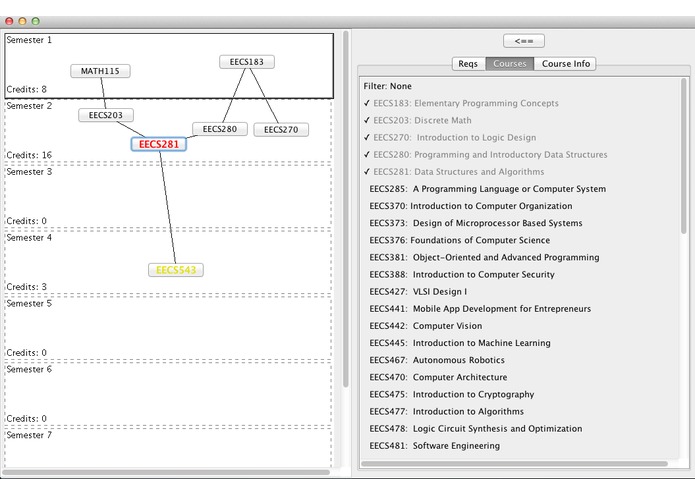This screenshot has width=695, height=494.
Task: Switch to the Reqs tab
Action: click(x=468, y=64)
